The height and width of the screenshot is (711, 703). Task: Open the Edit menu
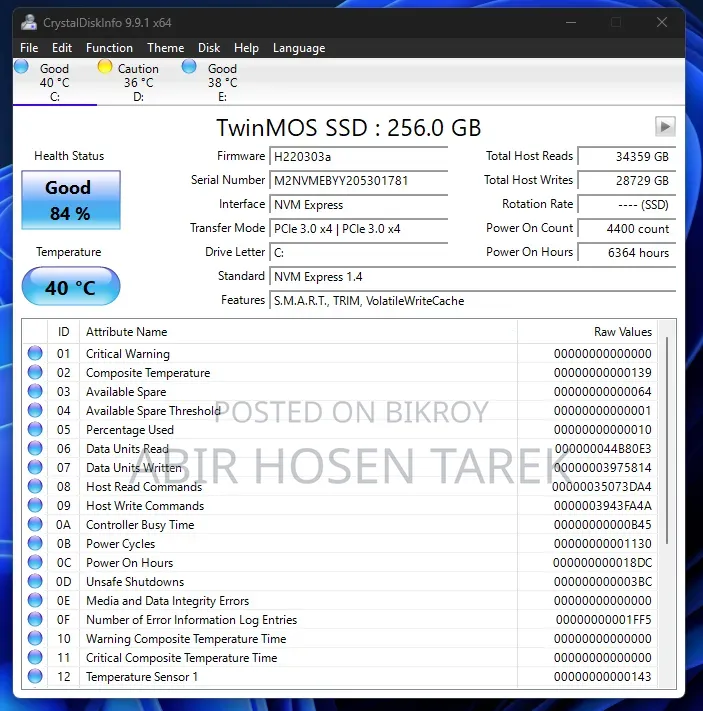tap(62, 48)
